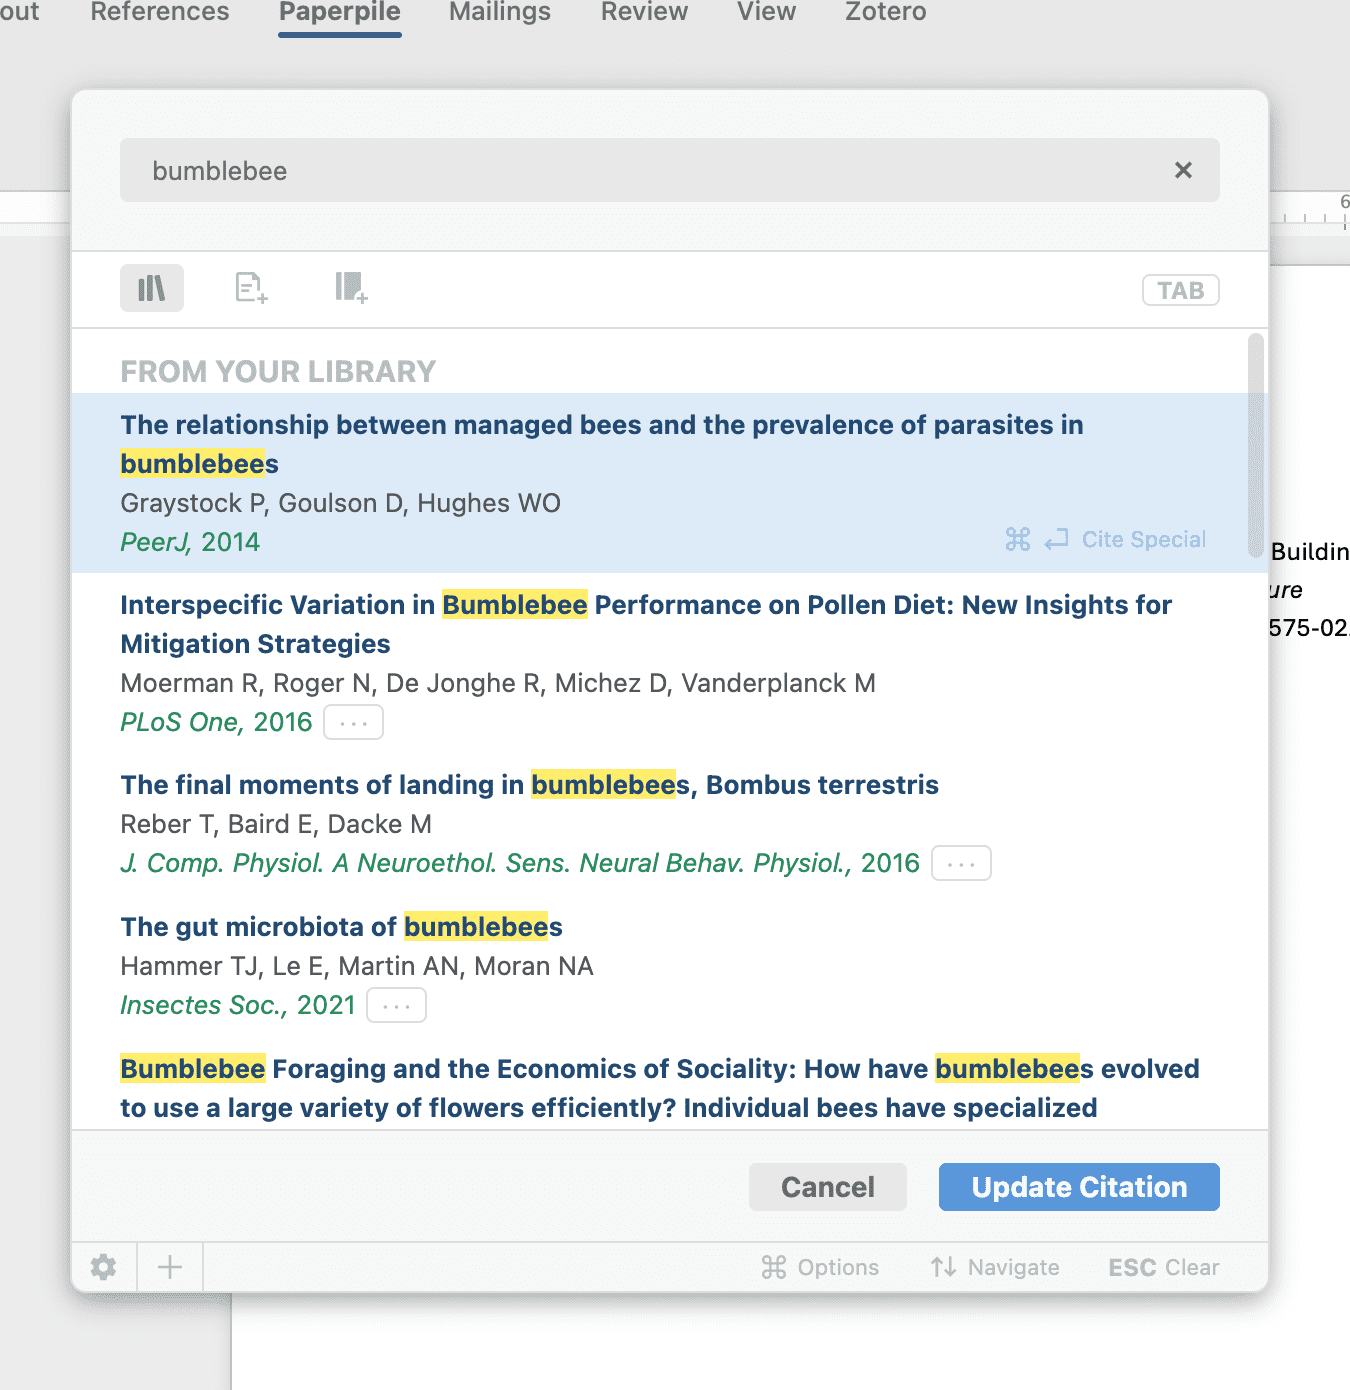Viewport: 1350px width, 1390px height.
Task: Select the gut microbiota of bumblebees paper
Action: [x=342, y=927]
